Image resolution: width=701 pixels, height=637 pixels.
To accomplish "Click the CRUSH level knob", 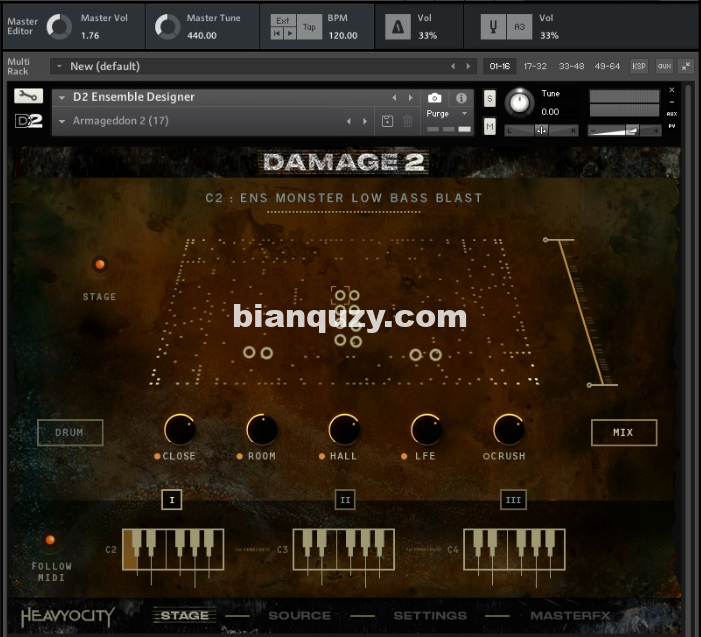I will pyautogui.click(x=509, y=429).
